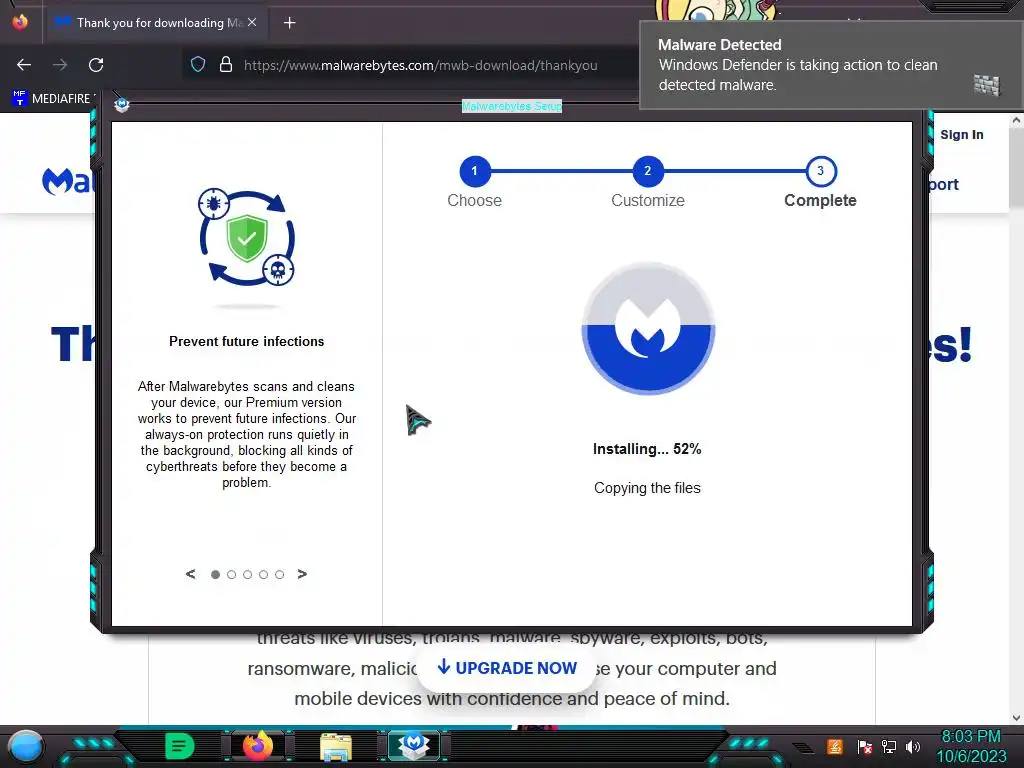Click the Malwarebytes install progress logo
The image size is (1024, 768).
(x=648, y=328)
